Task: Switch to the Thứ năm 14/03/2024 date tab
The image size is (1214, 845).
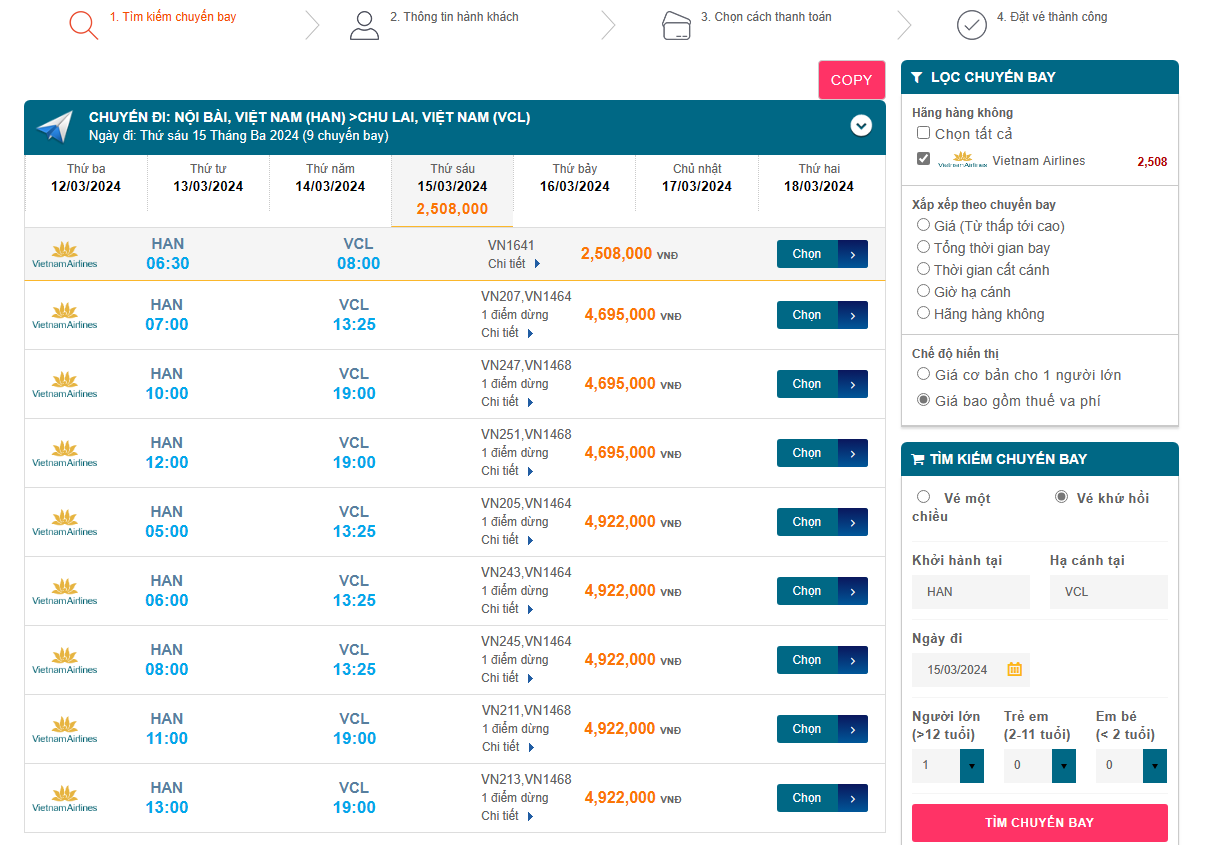Action: [x=330, y=178]
